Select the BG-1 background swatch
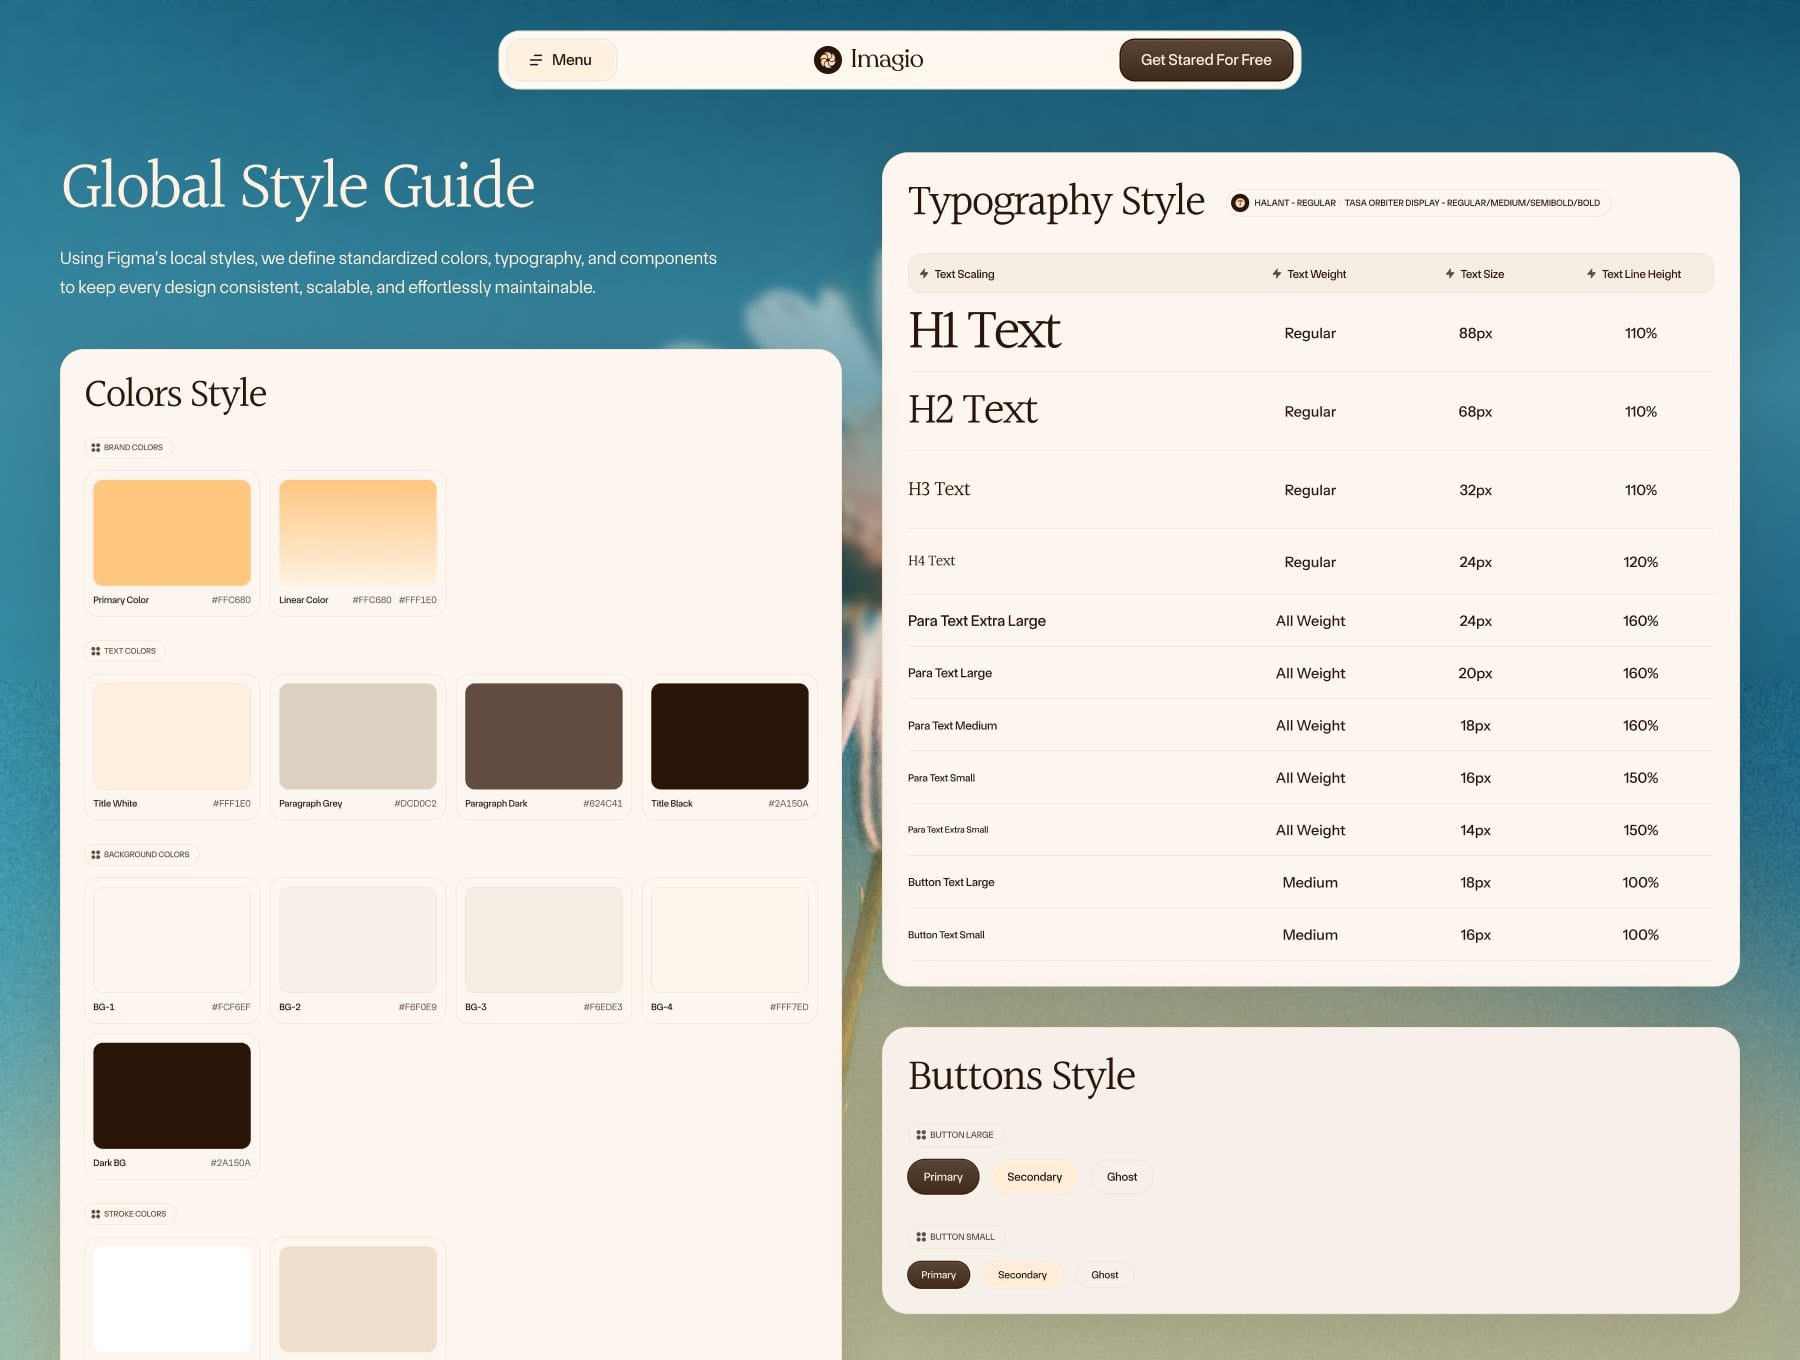 coord(172,940)
